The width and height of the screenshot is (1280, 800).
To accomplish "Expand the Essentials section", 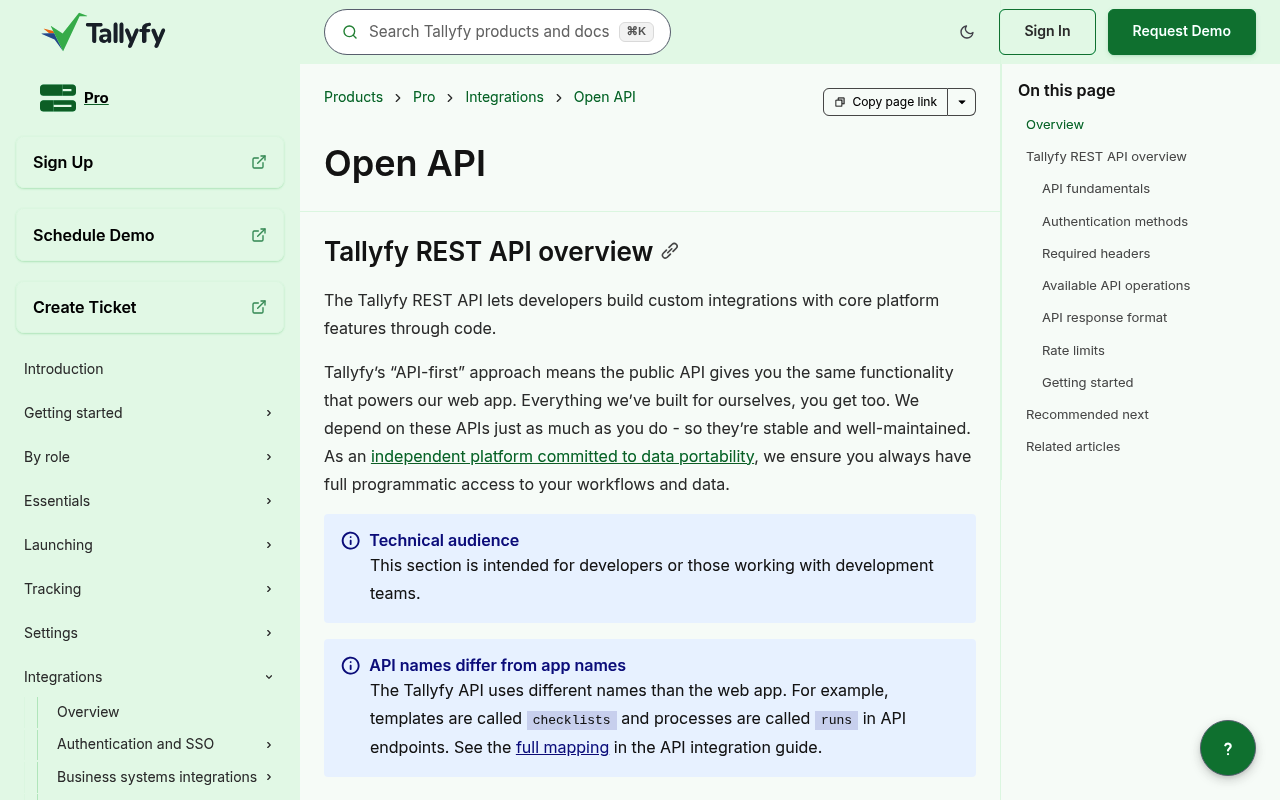I will coord(269,501).
